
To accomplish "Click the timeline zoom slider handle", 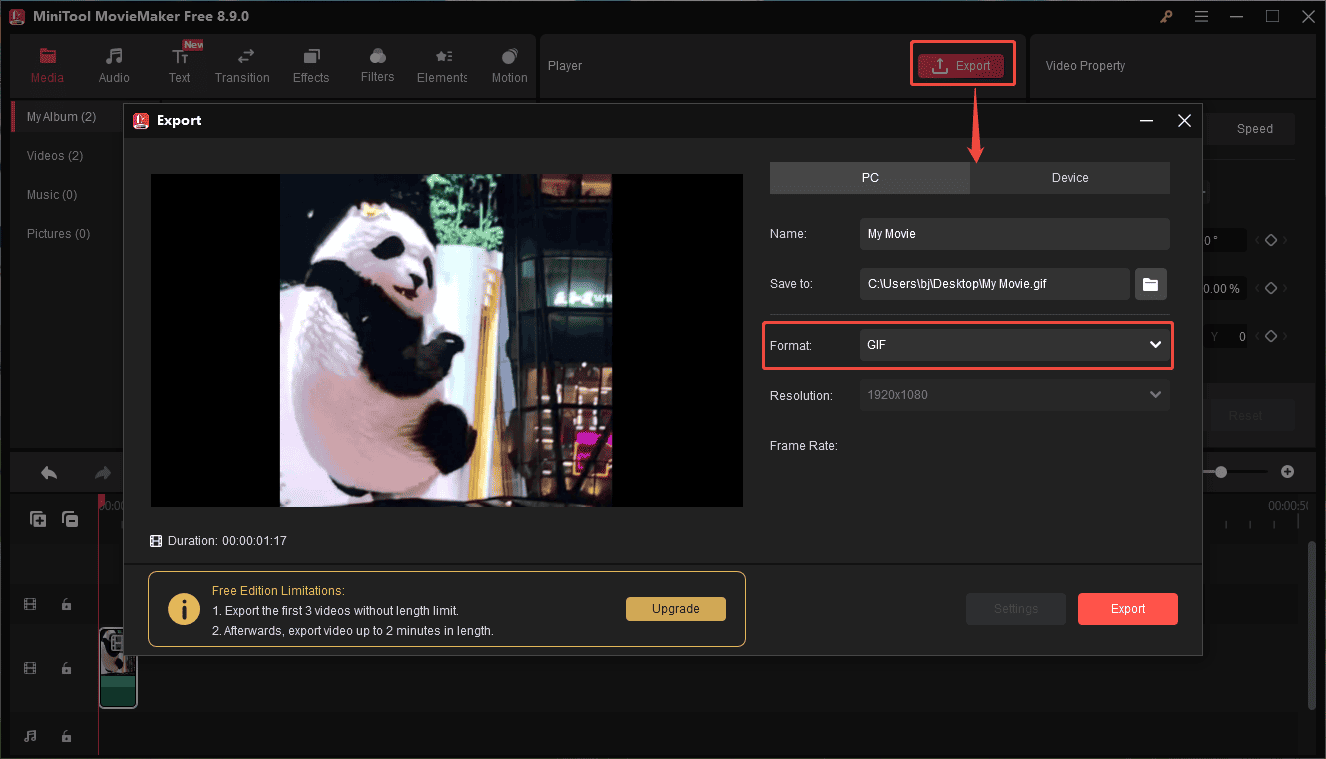I will pyautogui.click(x=1221, y=472).
